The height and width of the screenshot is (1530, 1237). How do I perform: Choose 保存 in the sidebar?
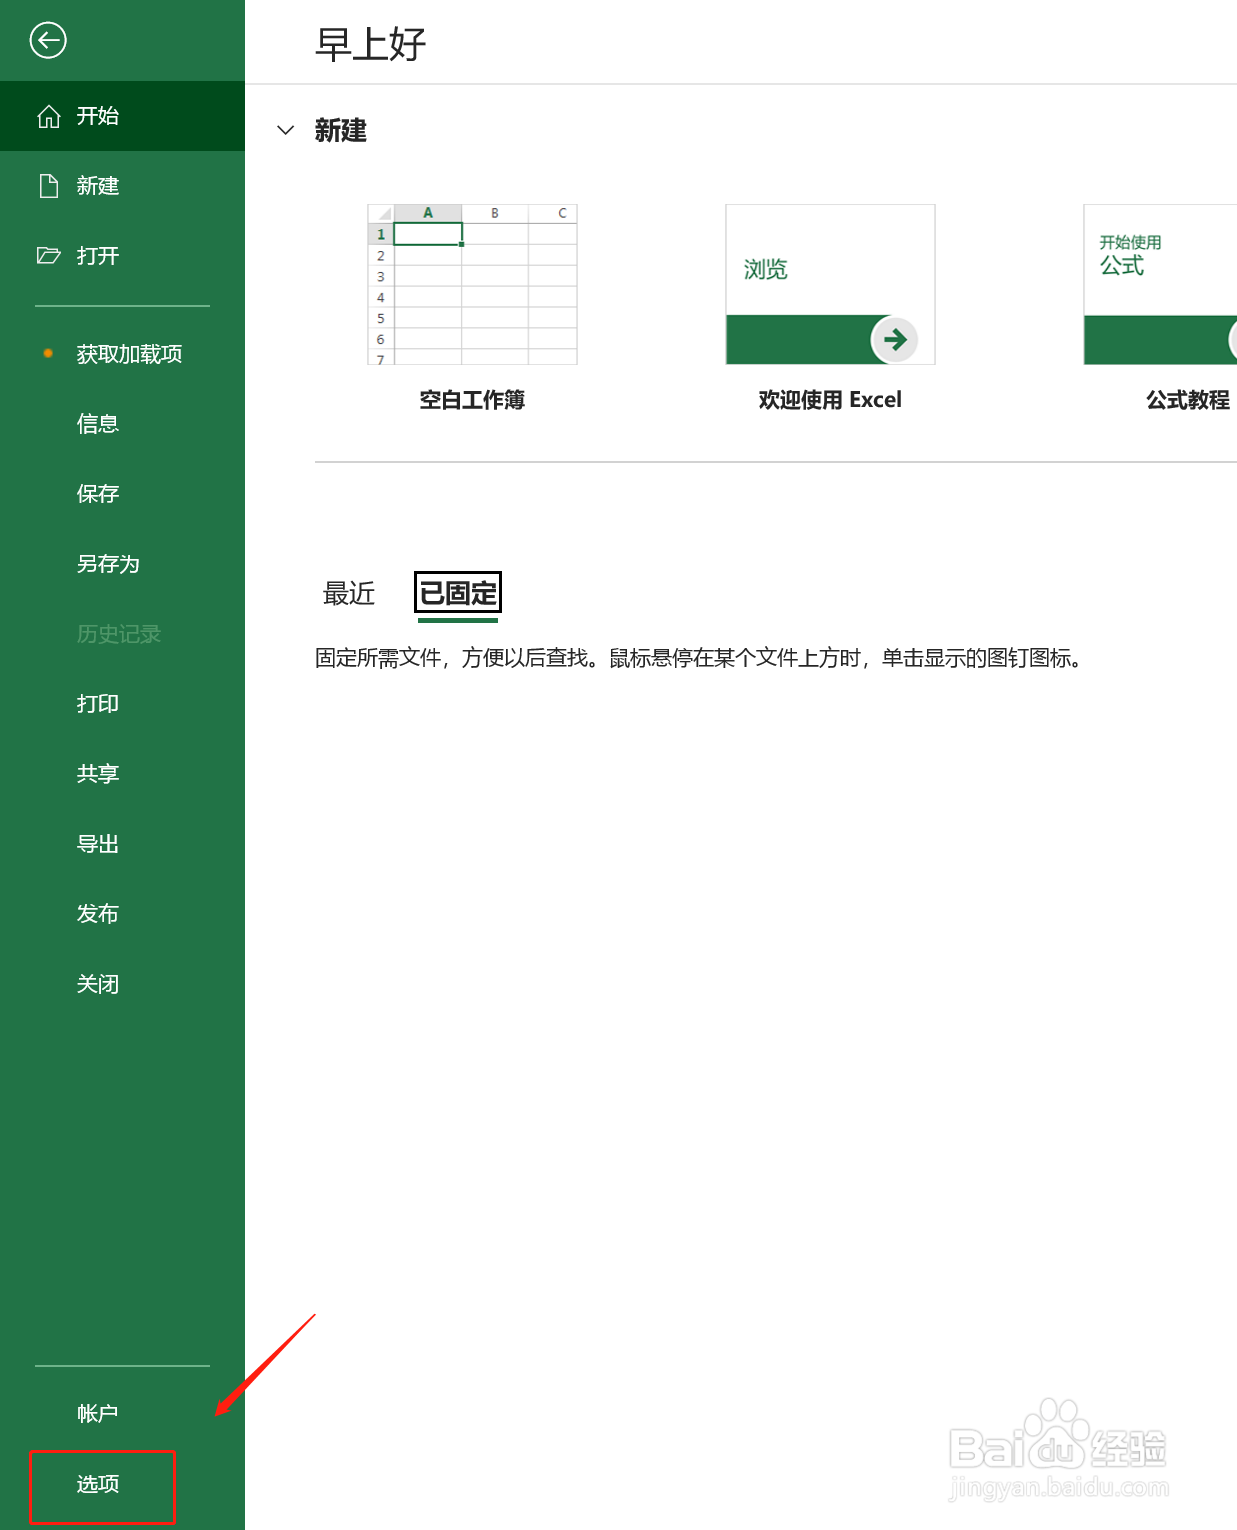click(122, 494)
